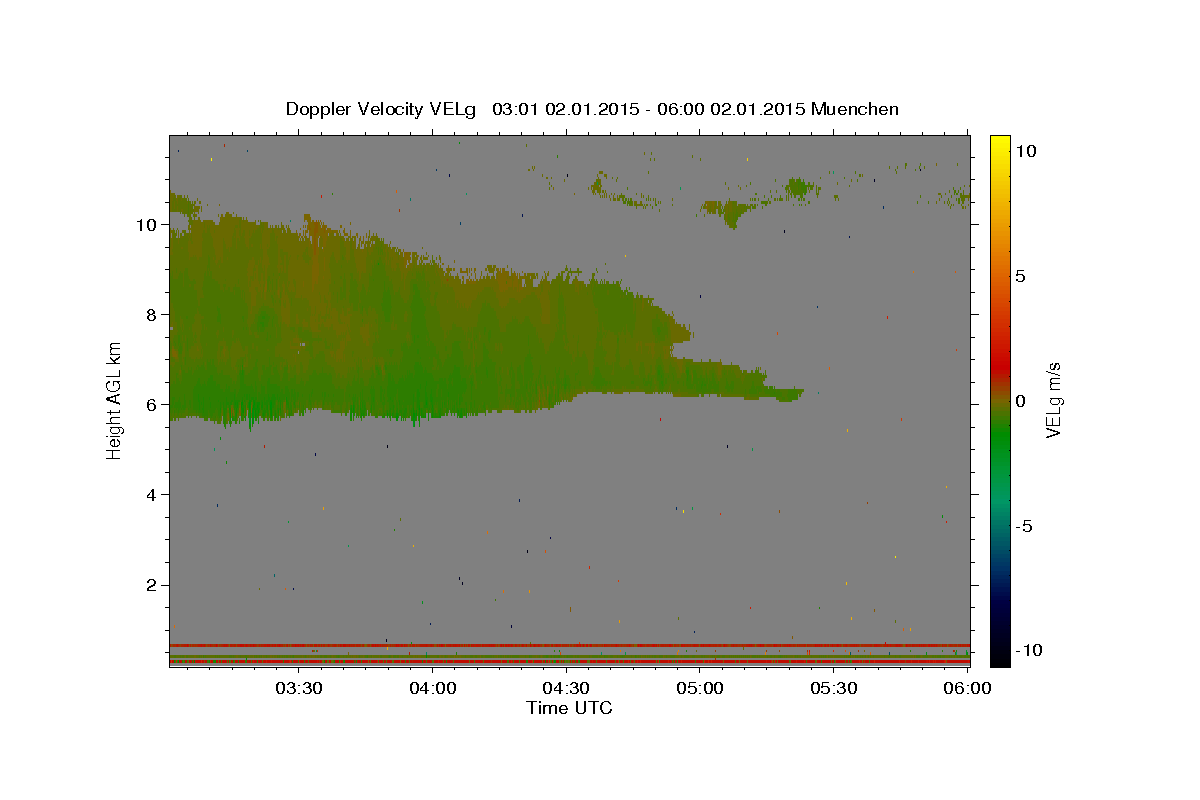Click the 'Time UTC' axis label
Image resolution: width=1200 pixels, height=800 pixels.
pos(569,708)
